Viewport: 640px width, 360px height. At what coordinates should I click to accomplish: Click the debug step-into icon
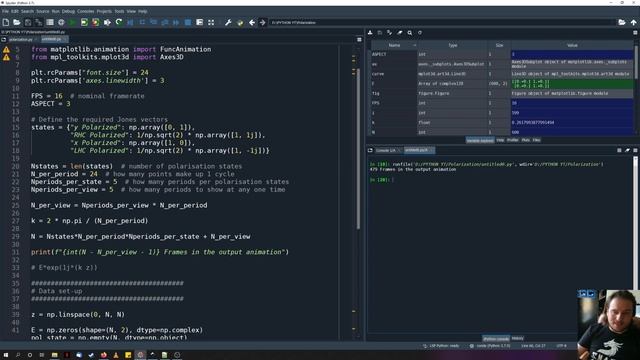click(153, 22)
